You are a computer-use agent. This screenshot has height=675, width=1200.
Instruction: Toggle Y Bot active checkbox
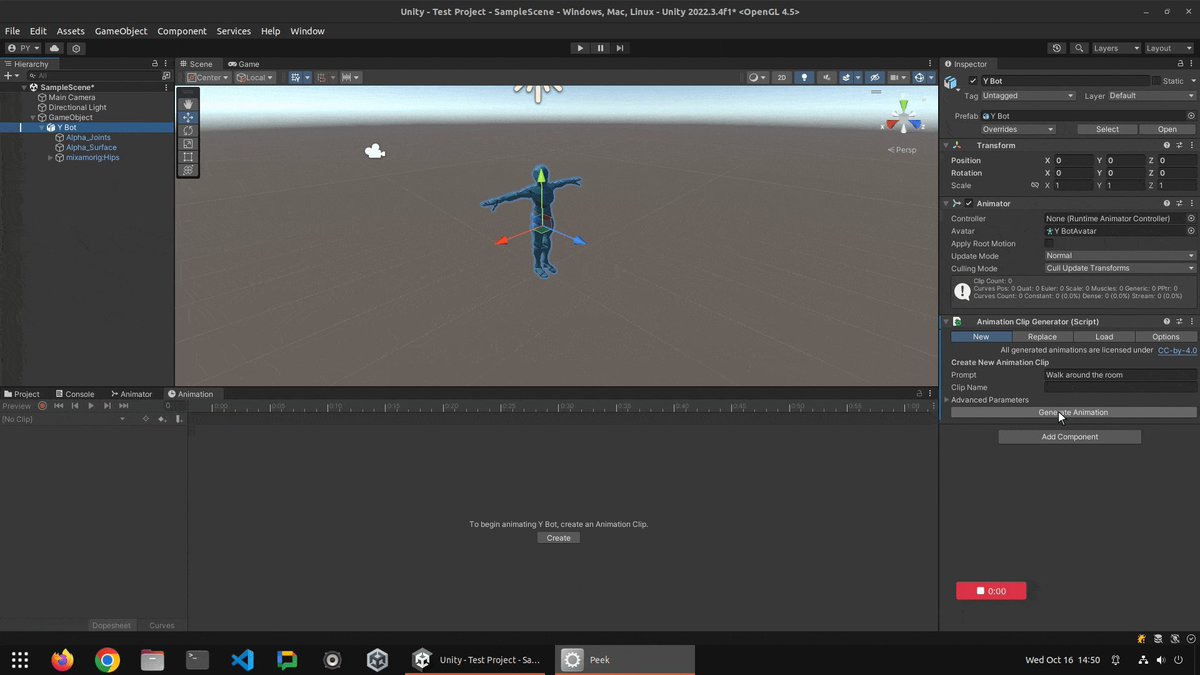(x=973, y=81)
